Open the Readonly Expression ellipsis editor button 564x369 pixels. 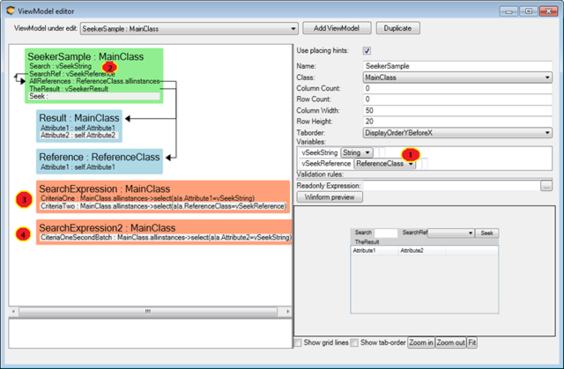point(546,186)
